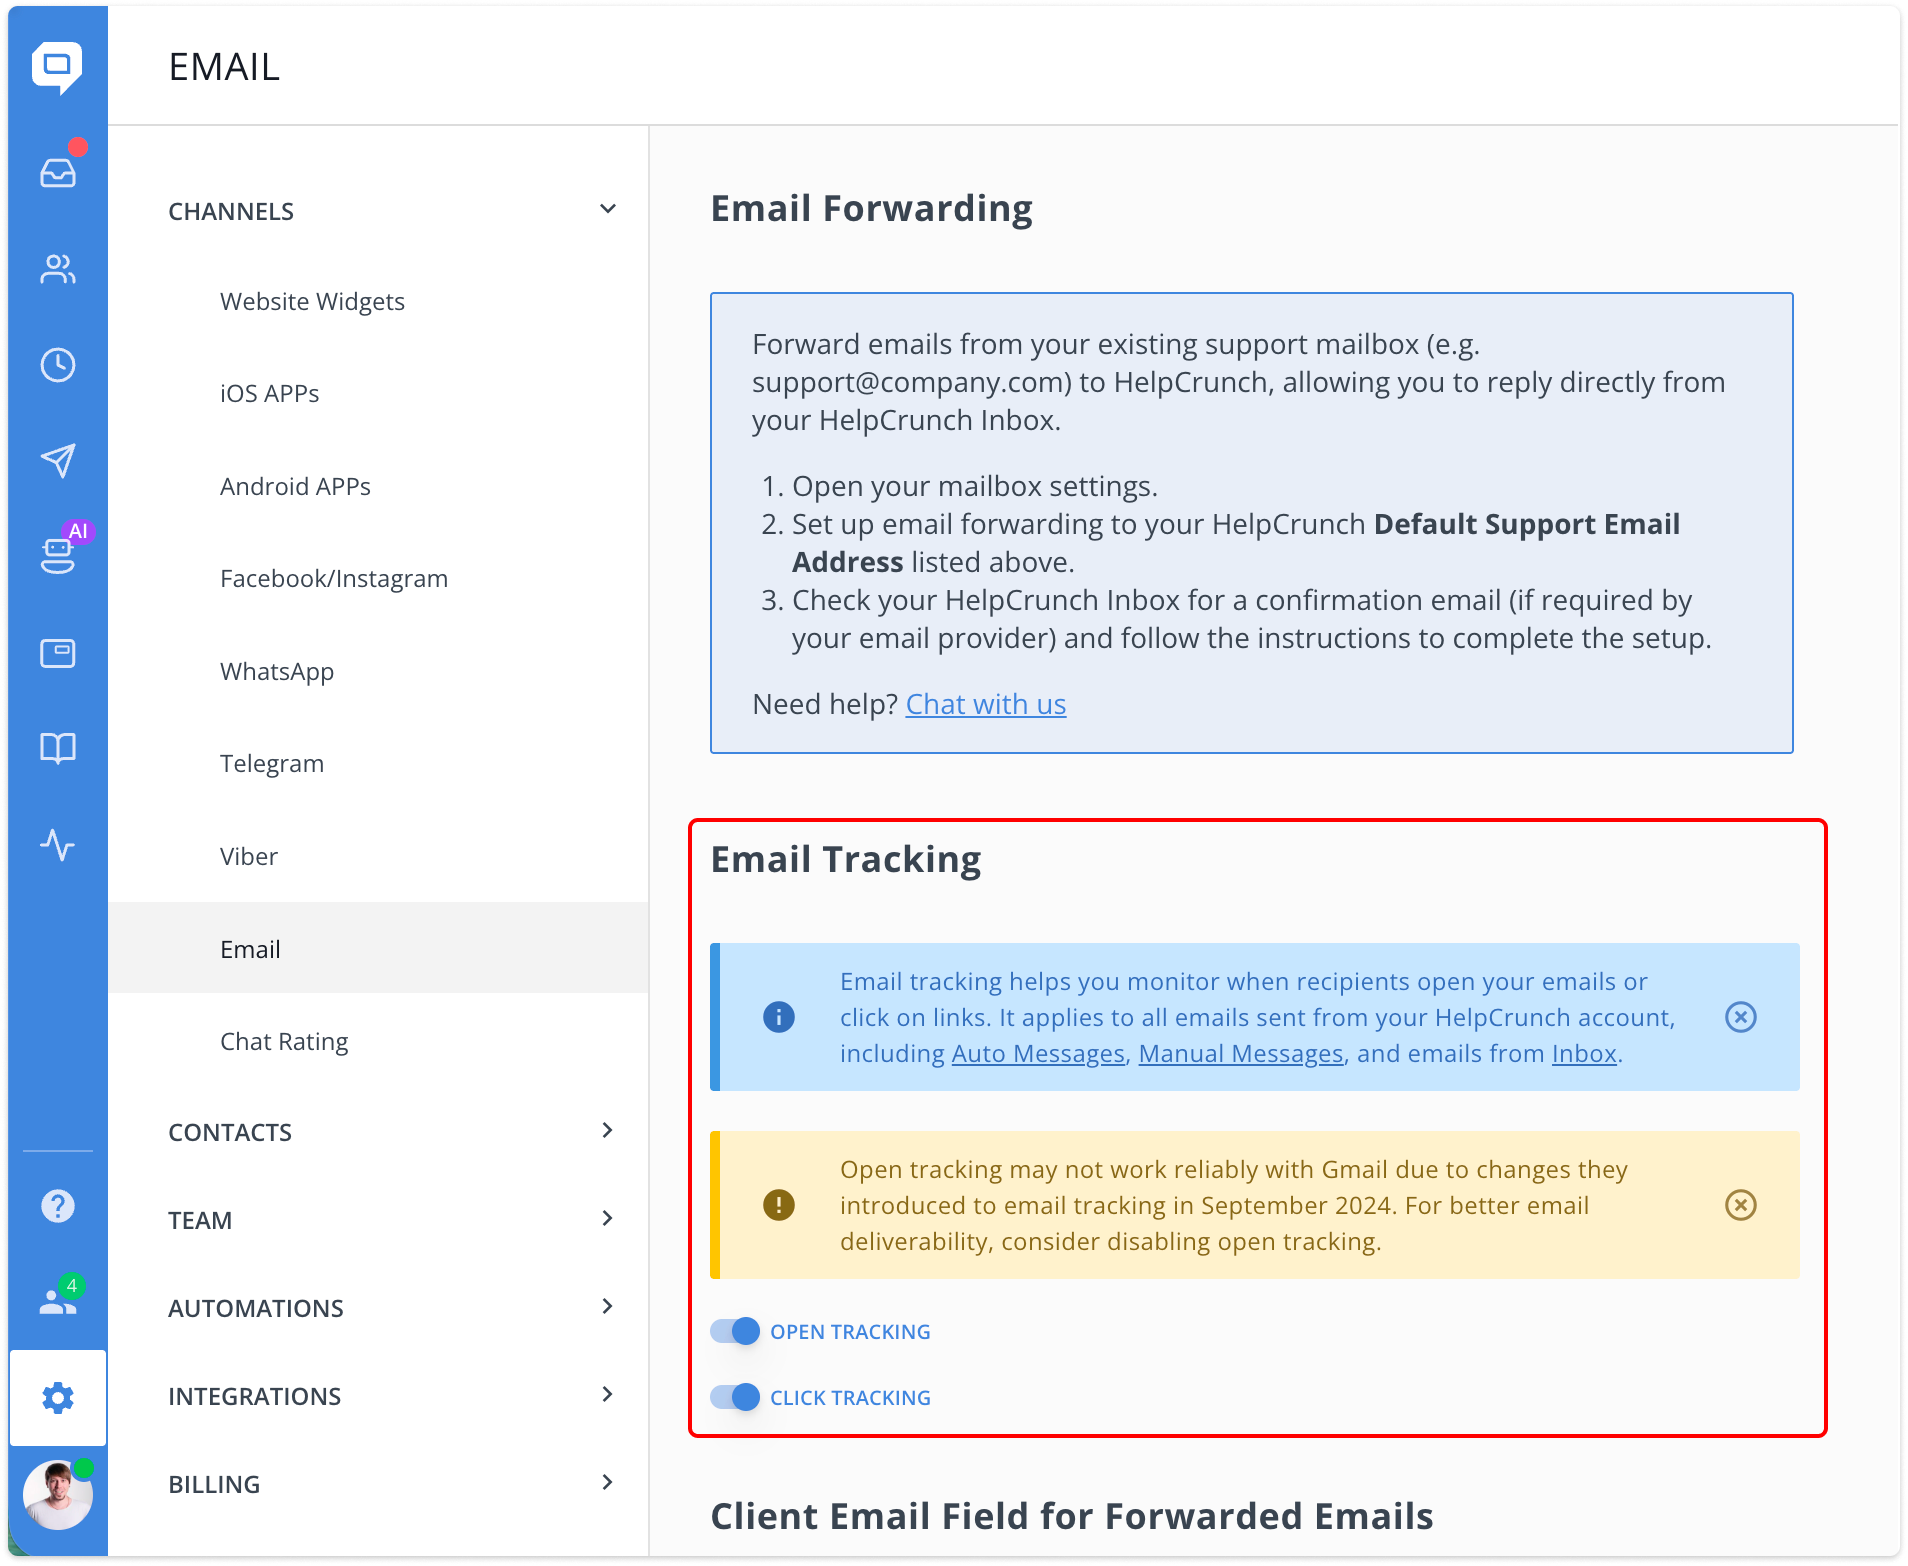Select the Contacts icon in sidebar

click(58, 268)
